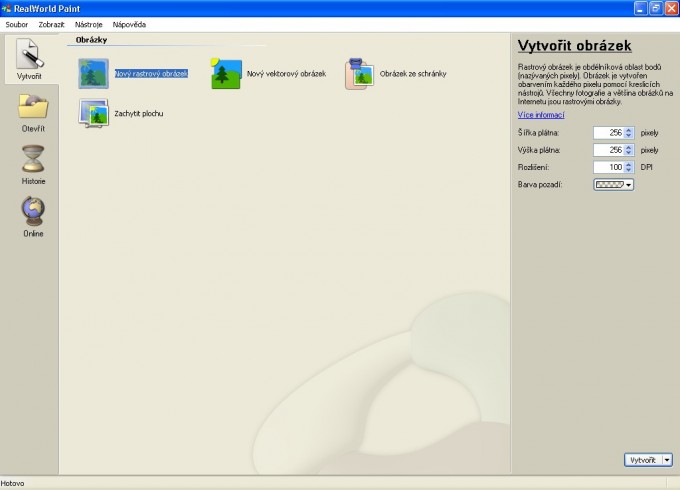The height and width of the screenshot is (490, 680).
Task: Open the Barva pozadí color dropdown
Action: tap(613, 185)
